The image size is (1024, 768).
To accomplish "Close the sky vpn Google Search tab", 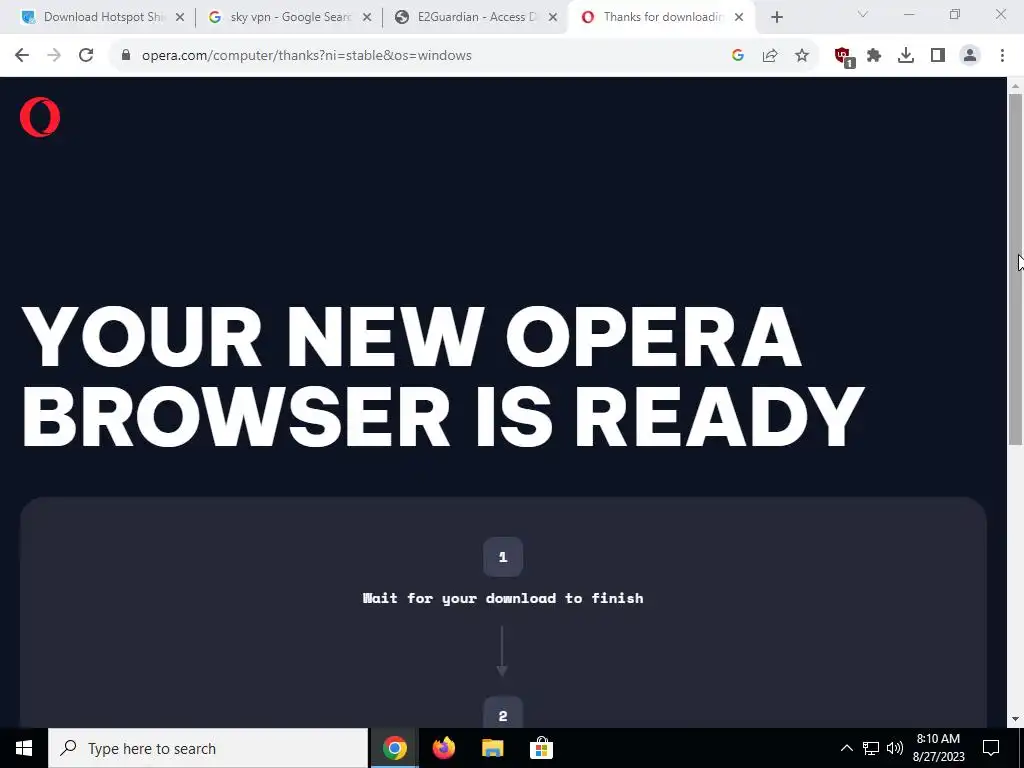I will tap(367, 17).
